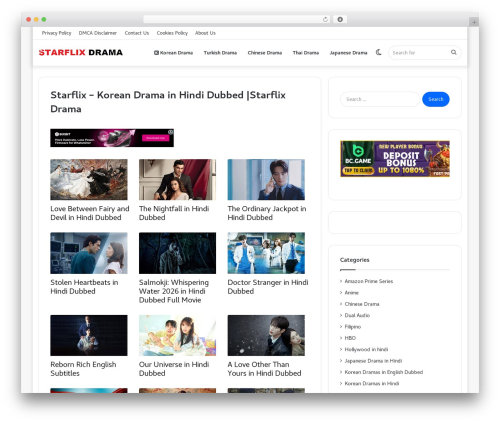Open Salmokji Whispering Water thumbnail
Viewport: 500px width, 423px height.
(x=177, y=253)
